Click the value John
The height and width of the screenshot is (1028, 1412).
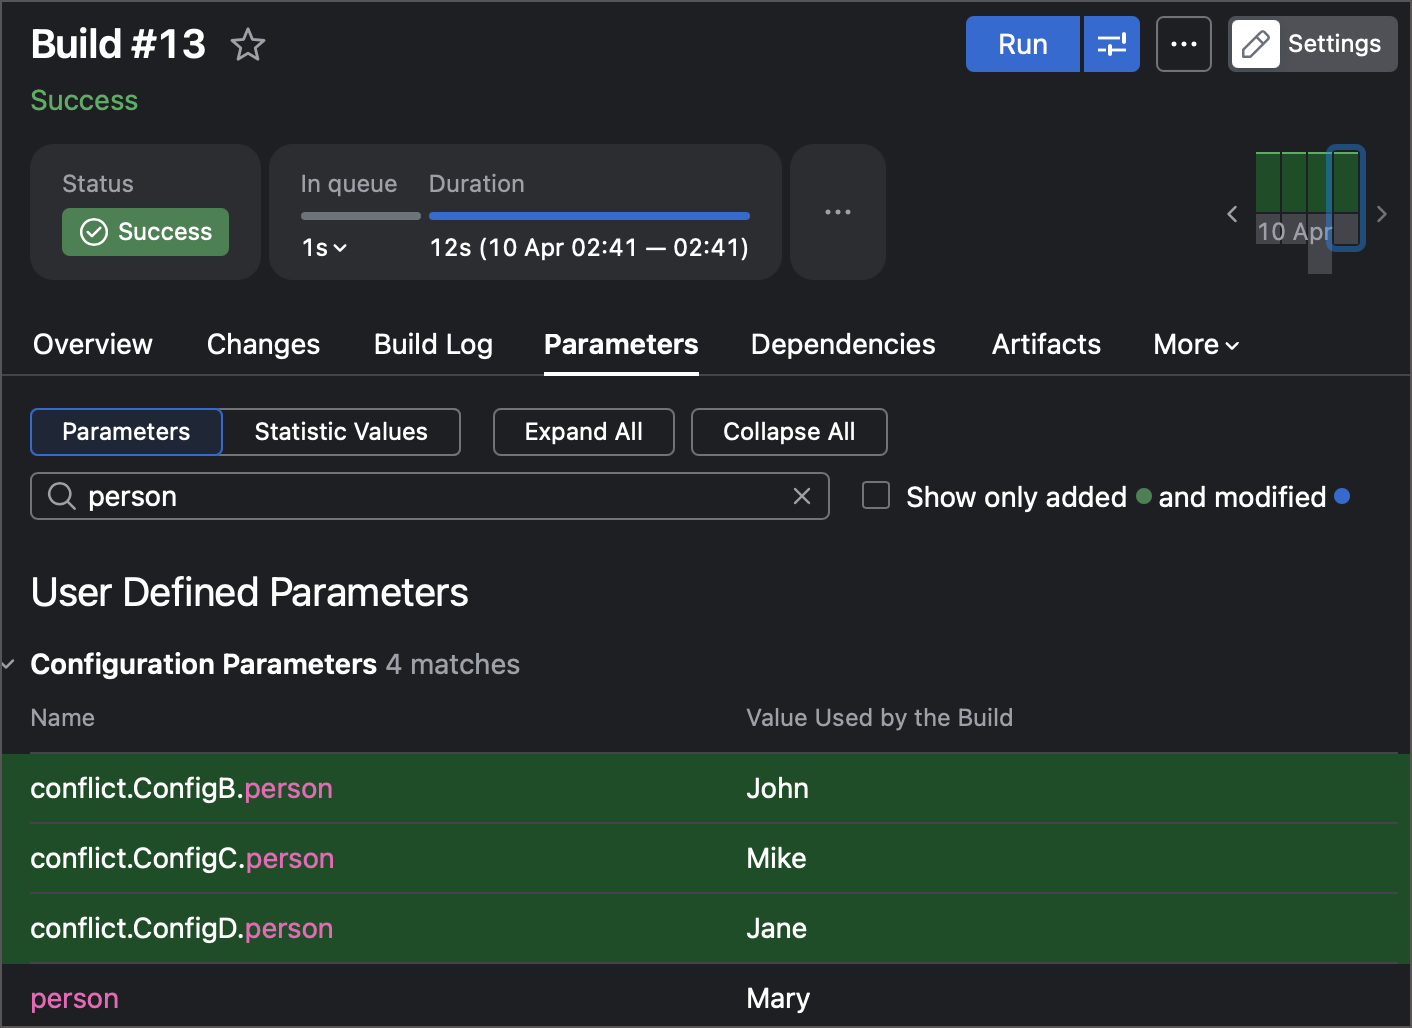click(777, 788)
